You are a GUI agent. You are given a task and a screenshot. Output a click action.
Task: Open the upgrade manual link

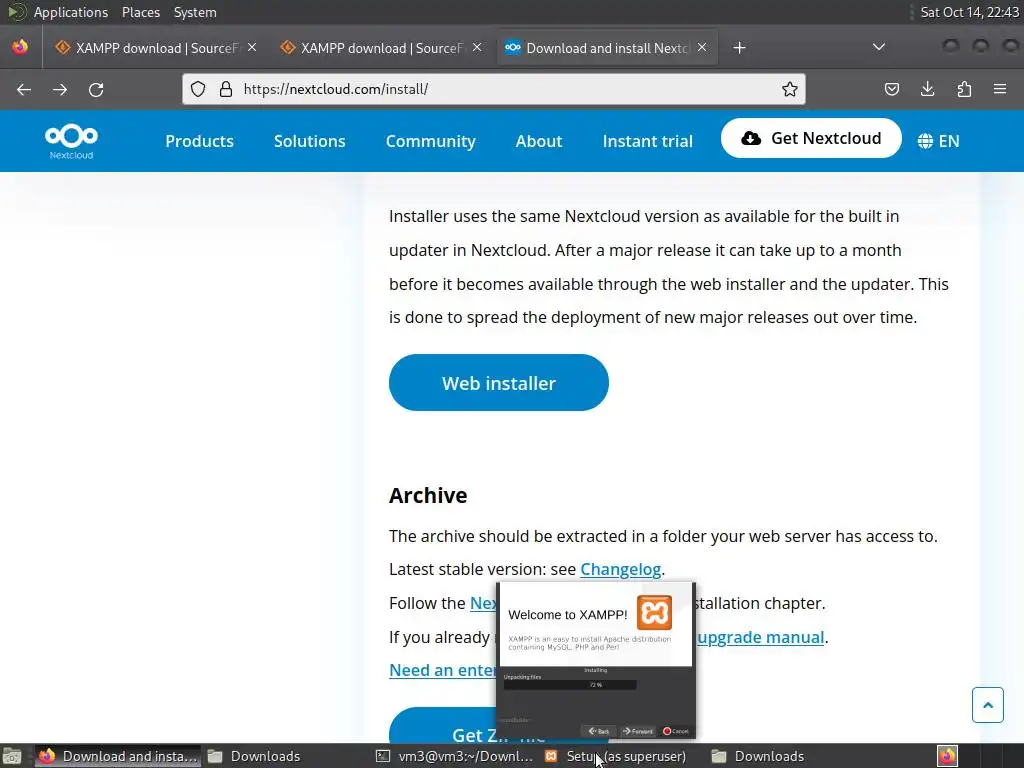pos(760,637)
